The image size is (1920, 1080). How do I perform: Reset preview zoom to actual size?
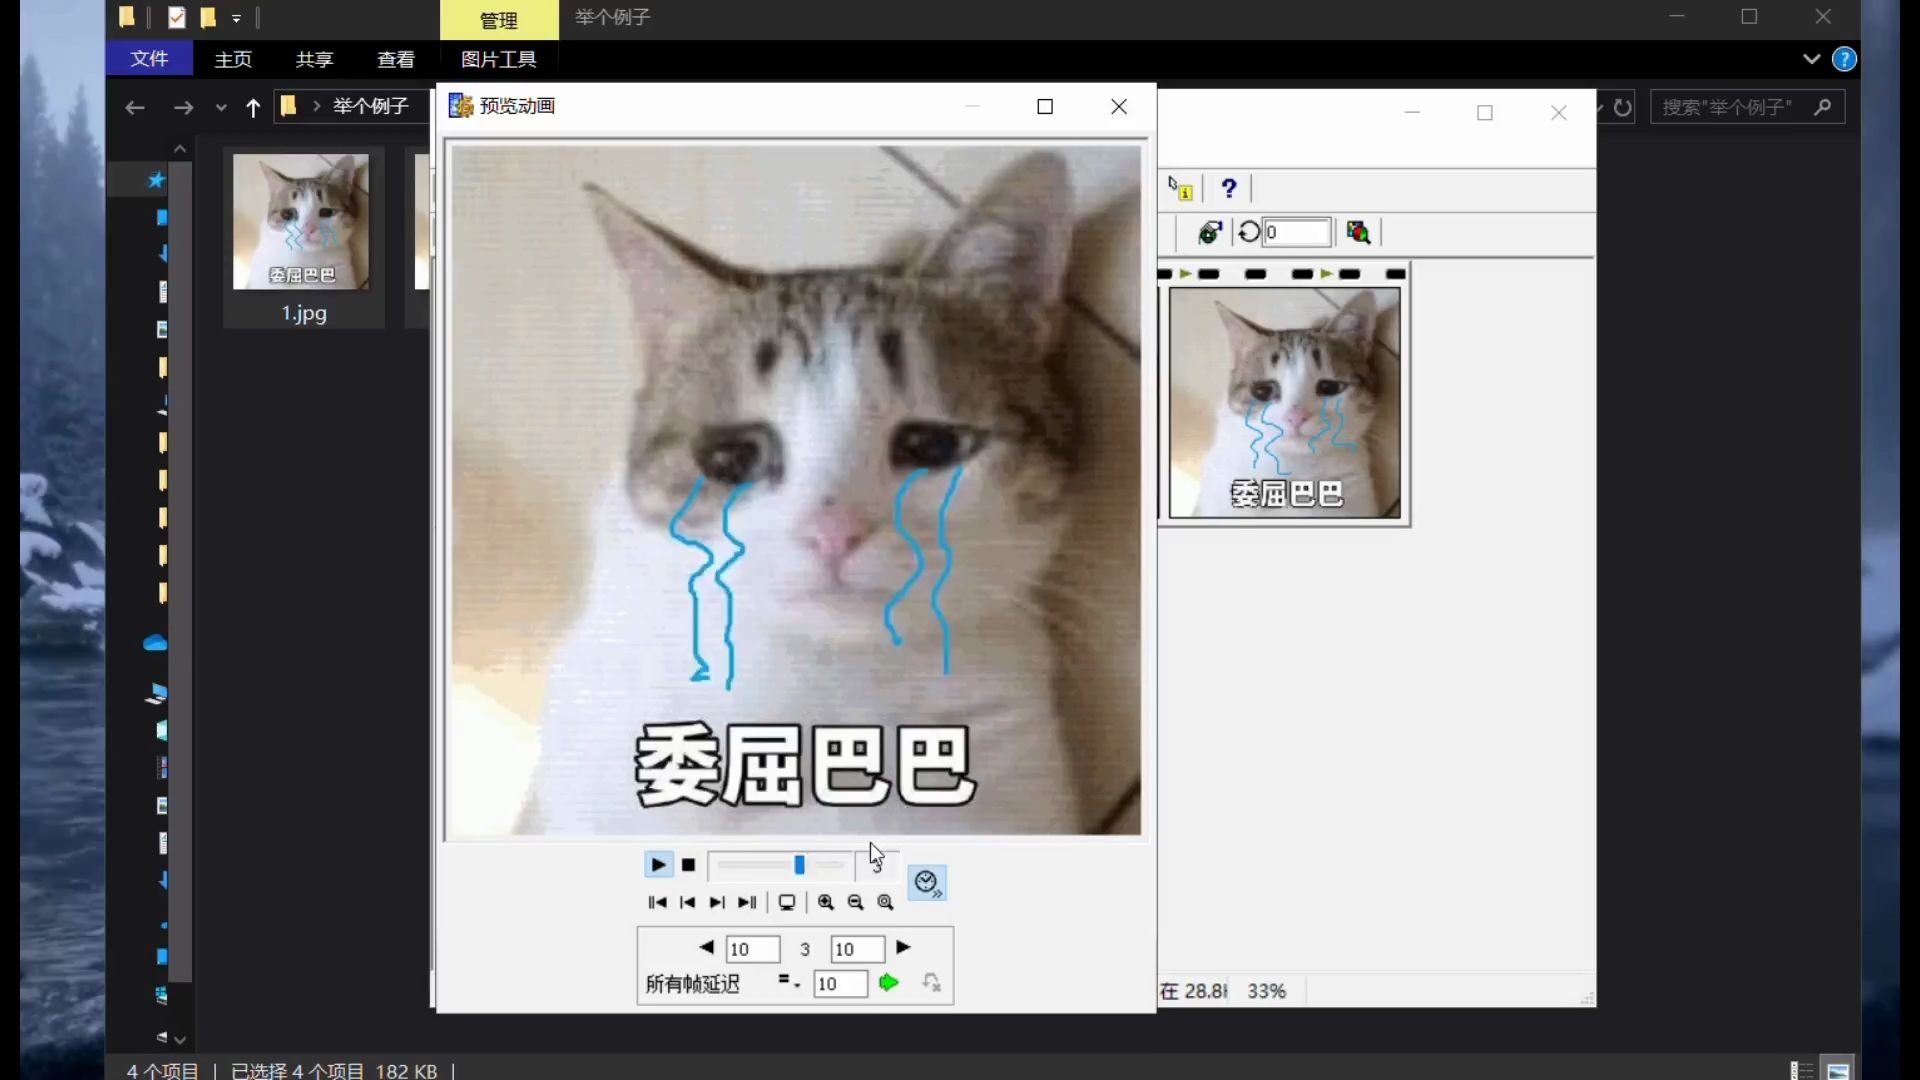tap(886, 902)
